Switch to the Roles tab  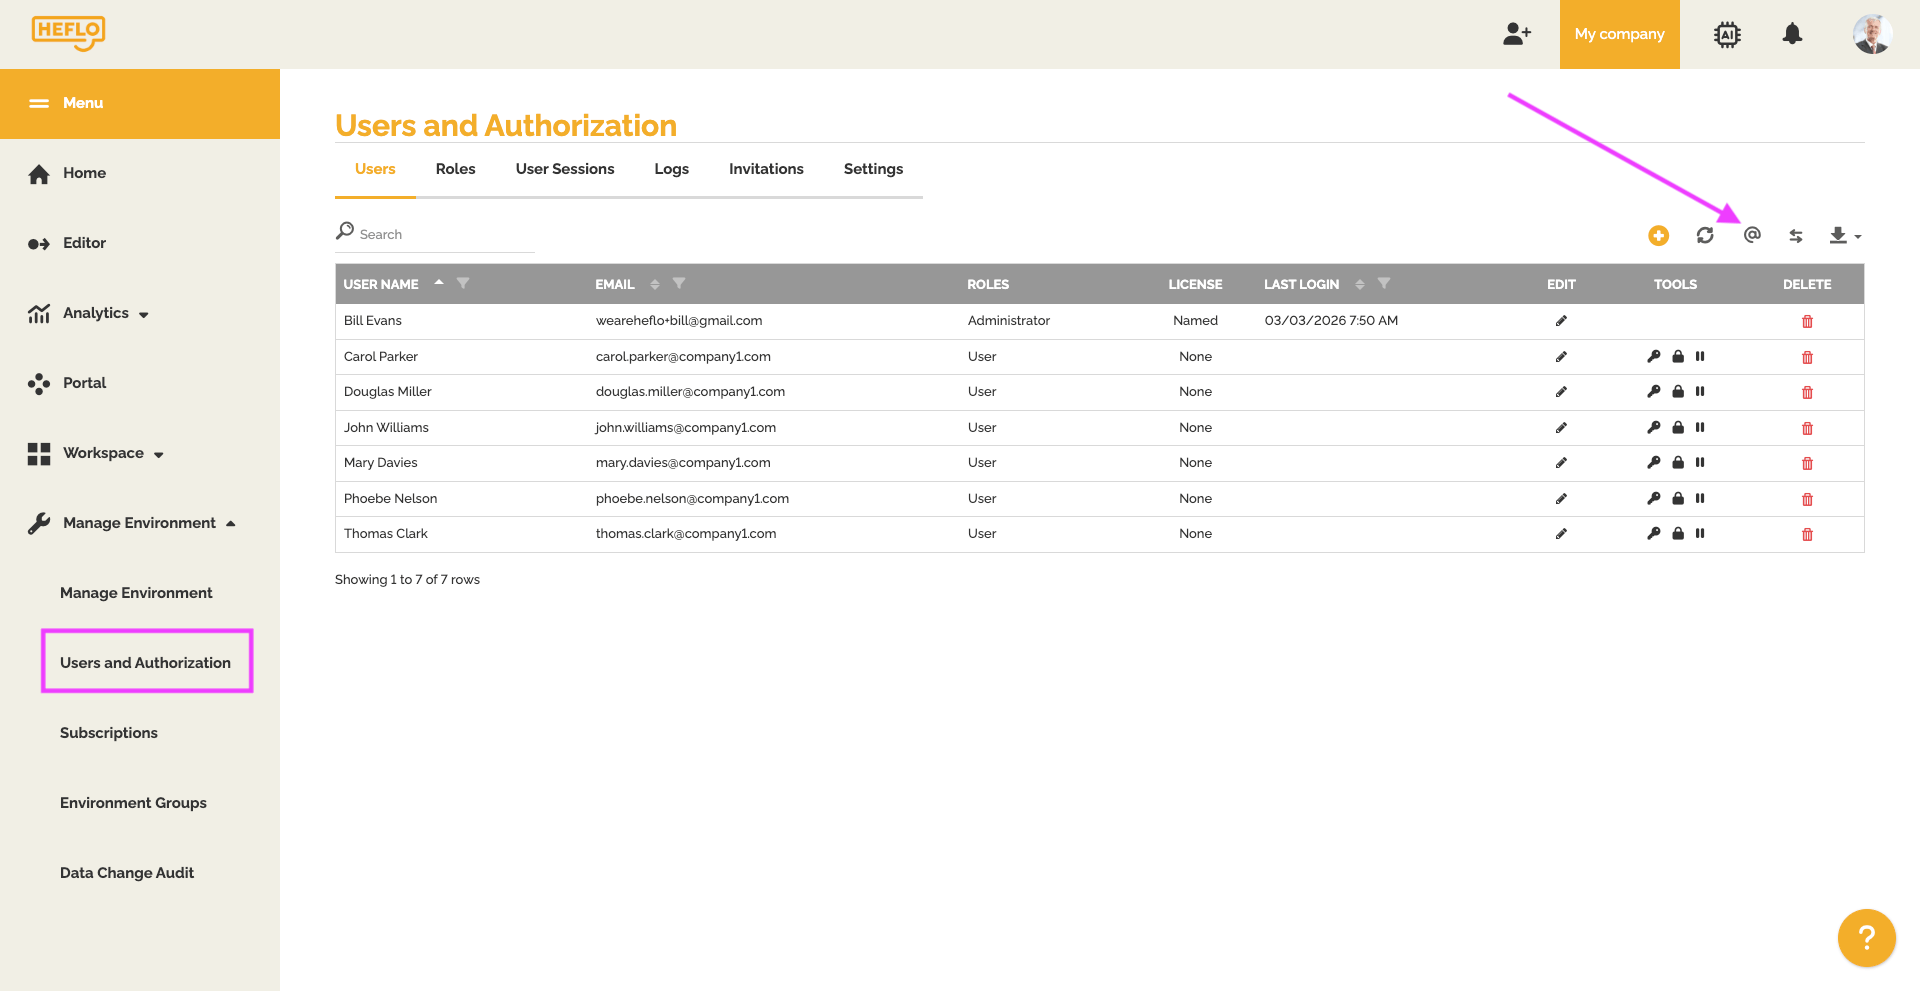[x=455, y=169]
